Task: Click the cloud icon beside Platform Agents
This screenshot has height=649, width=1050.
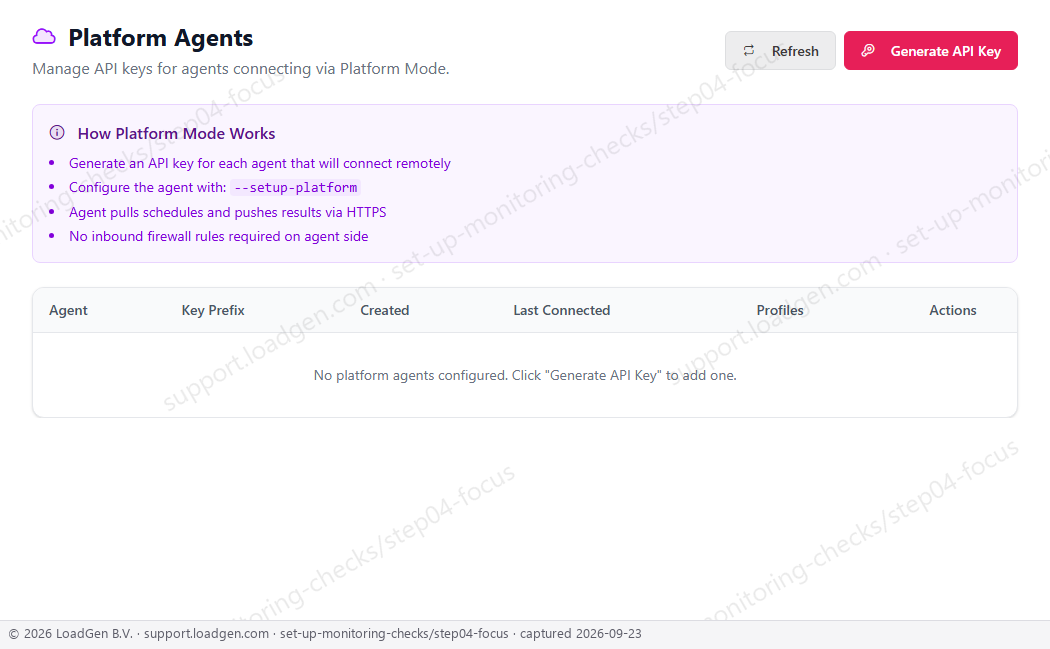Action: coord(44,37)
